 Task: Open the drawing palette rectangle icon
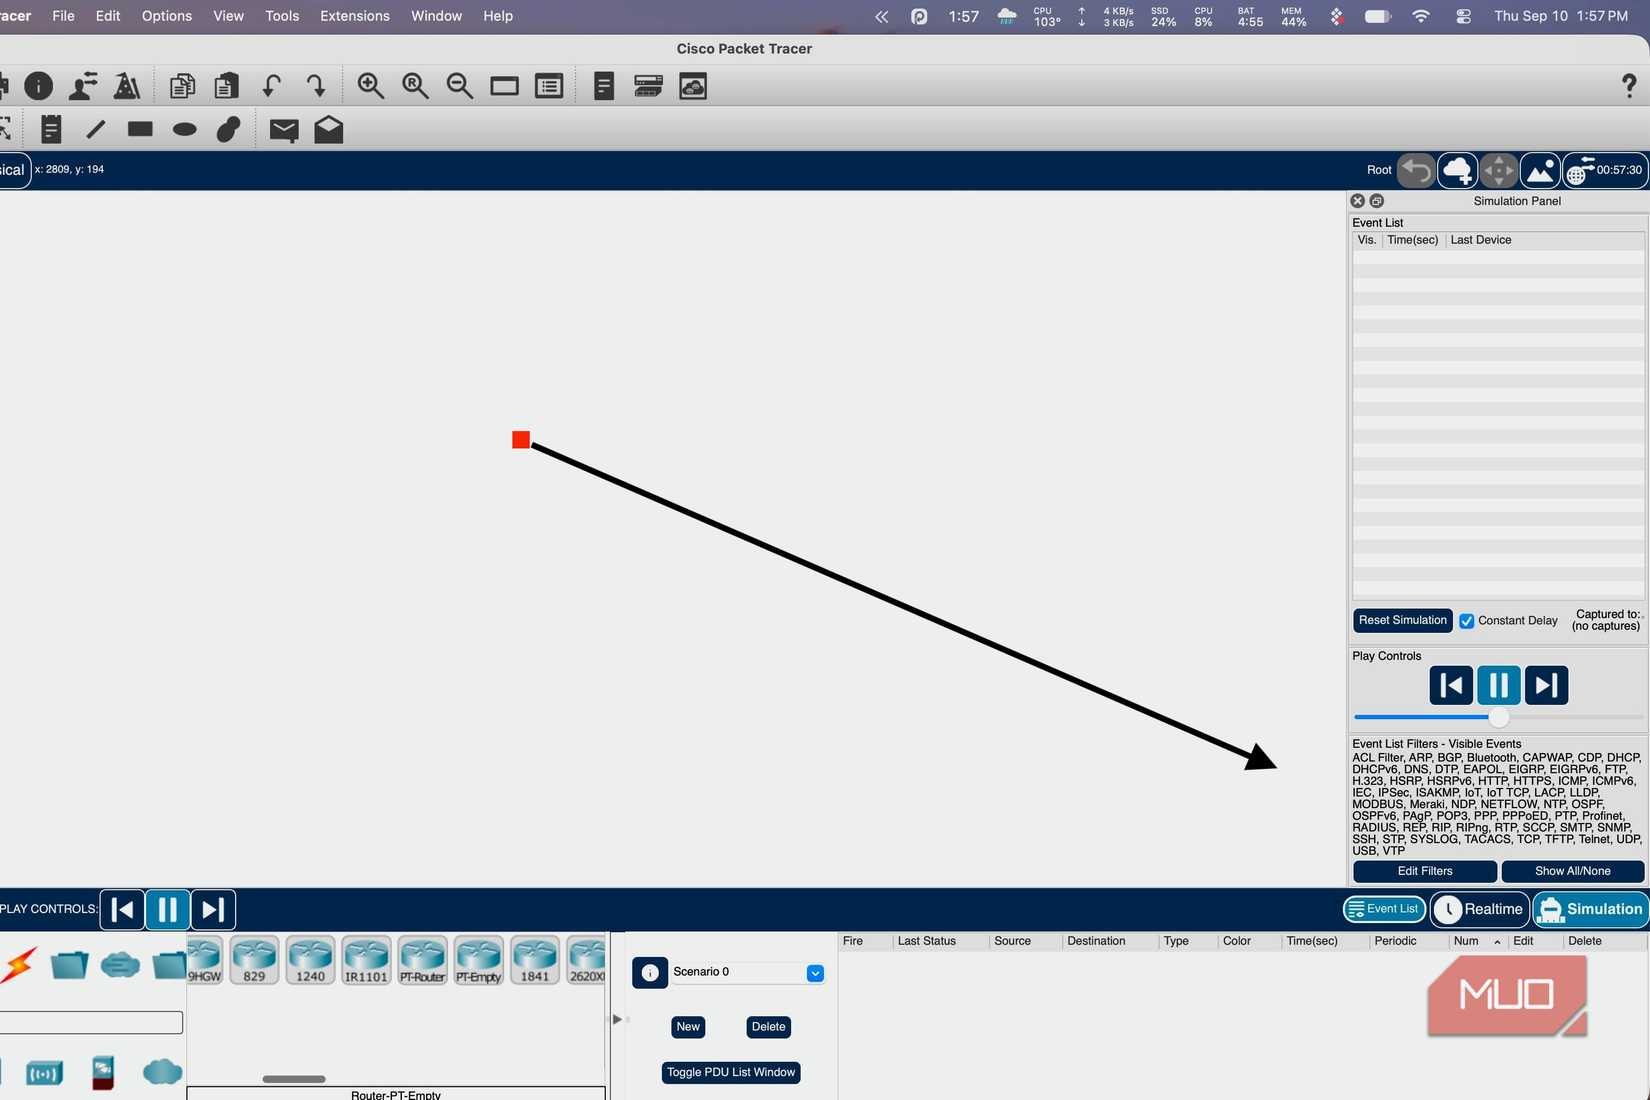[504, 86]
